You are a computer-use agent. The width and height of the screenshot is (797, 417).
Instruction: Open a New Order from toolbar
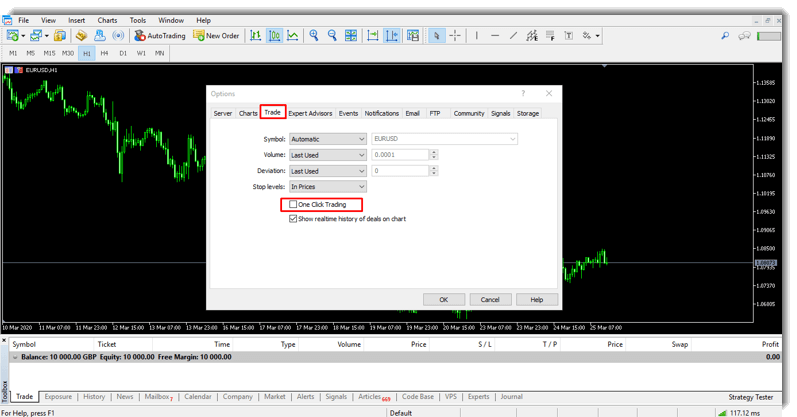point(216,36)
